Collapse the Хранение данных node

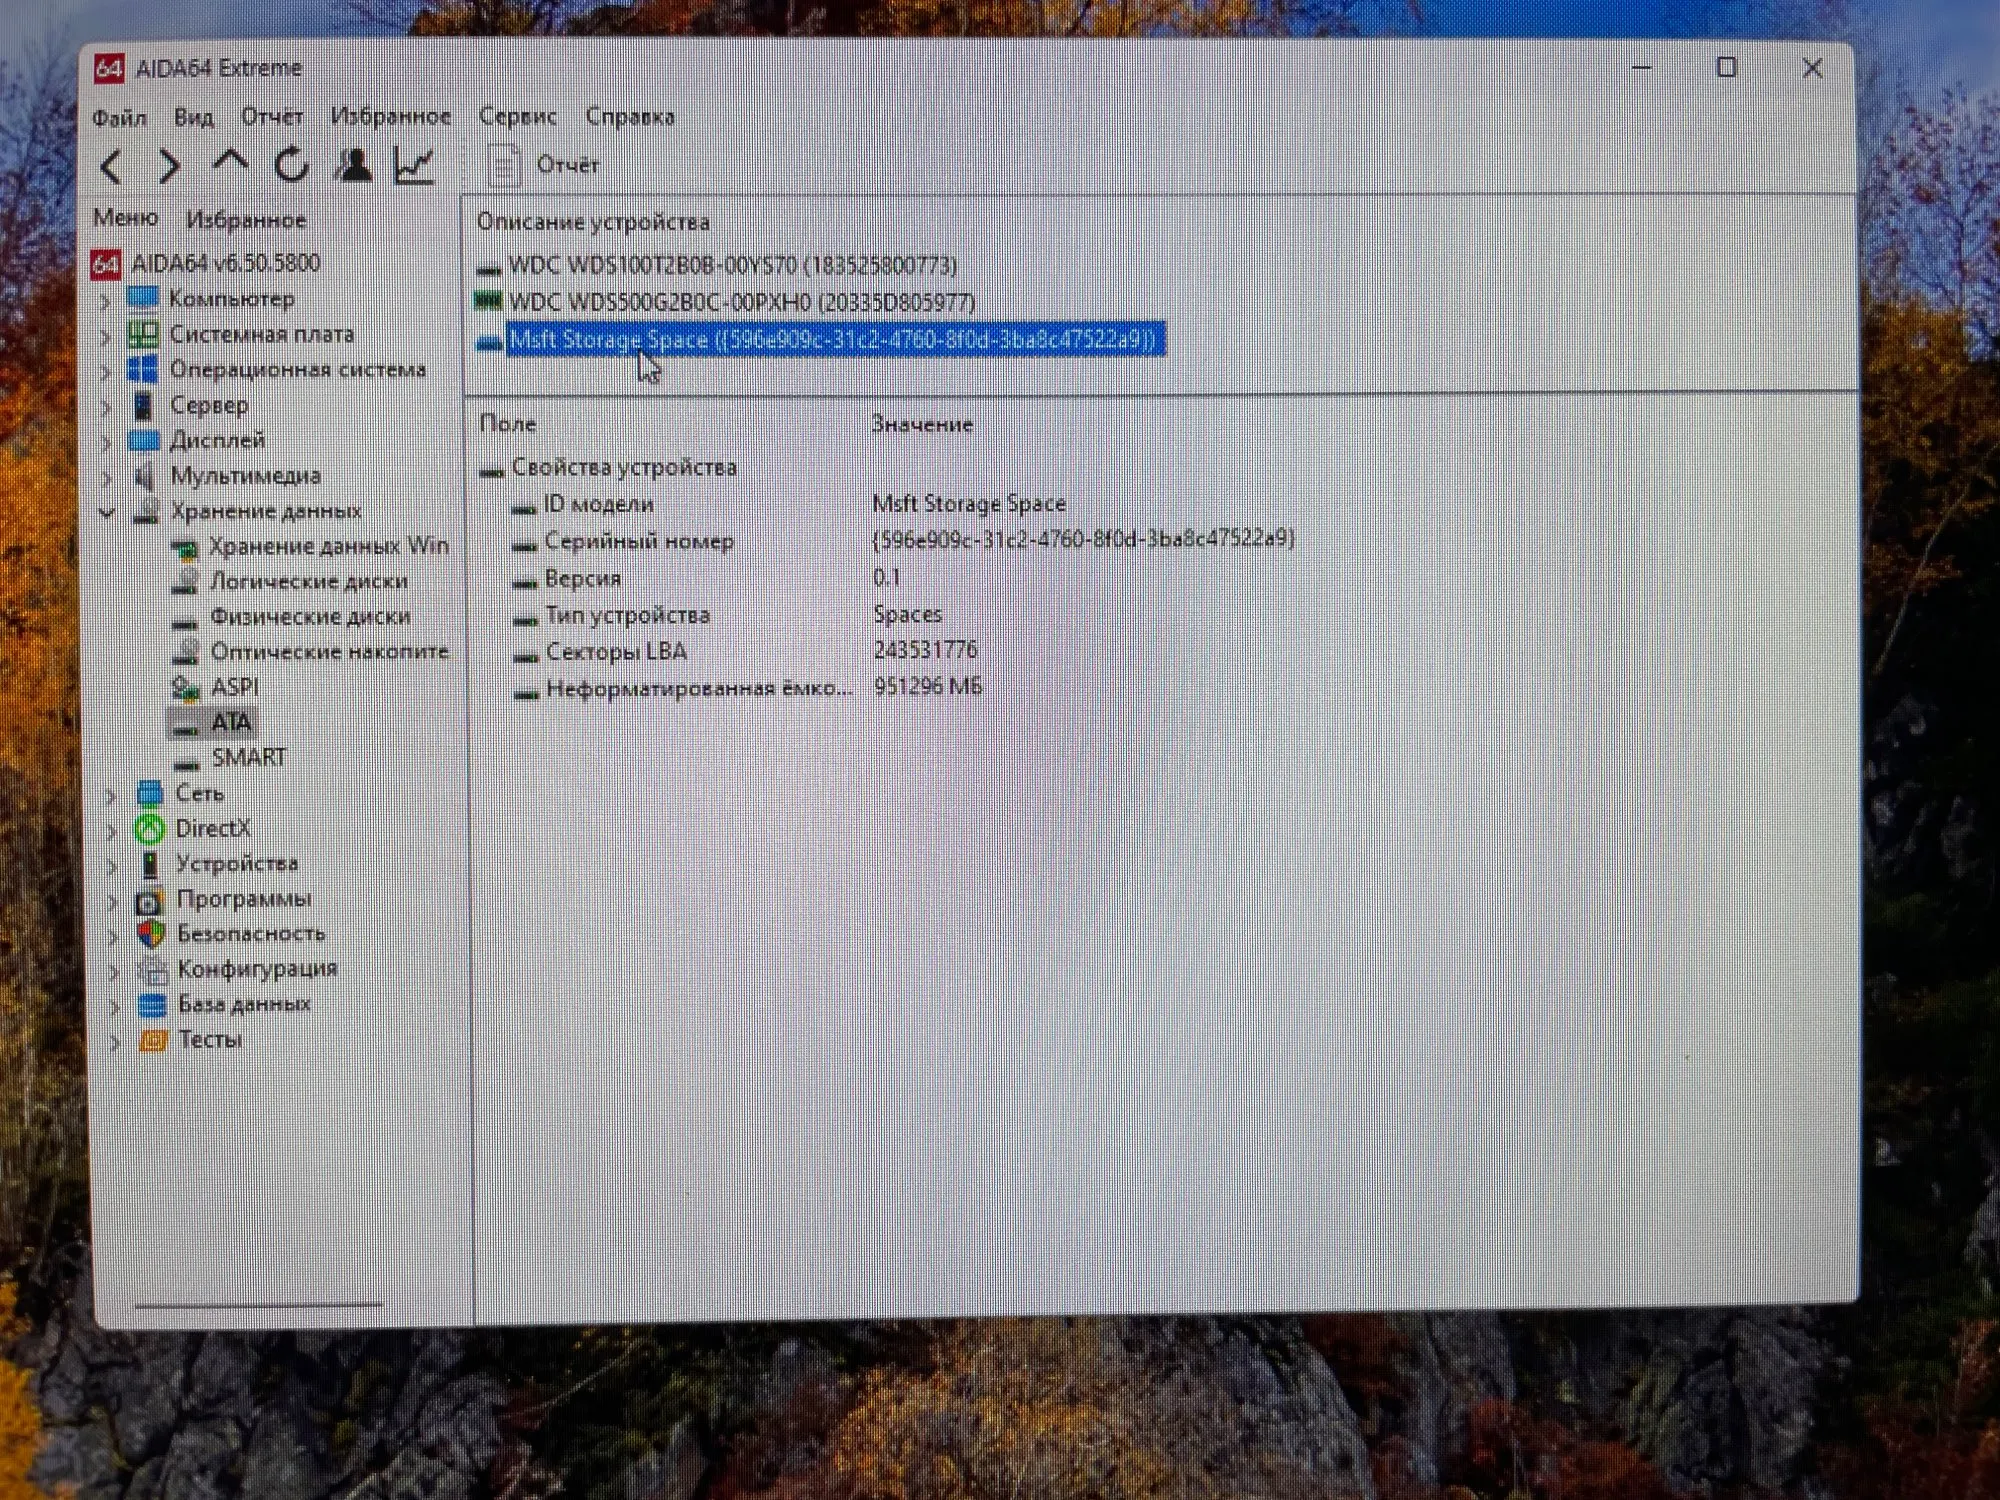pyautogui.click(x=107, y=512)
